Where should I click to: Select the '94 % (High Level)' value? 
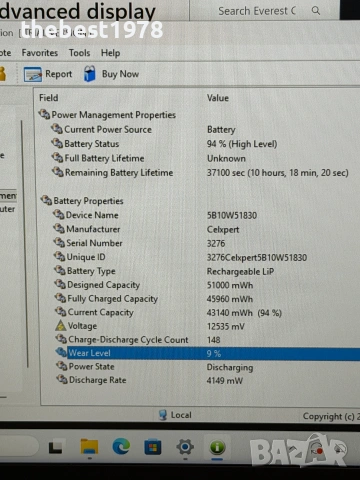pyautogui.click(x=242, y=144)
